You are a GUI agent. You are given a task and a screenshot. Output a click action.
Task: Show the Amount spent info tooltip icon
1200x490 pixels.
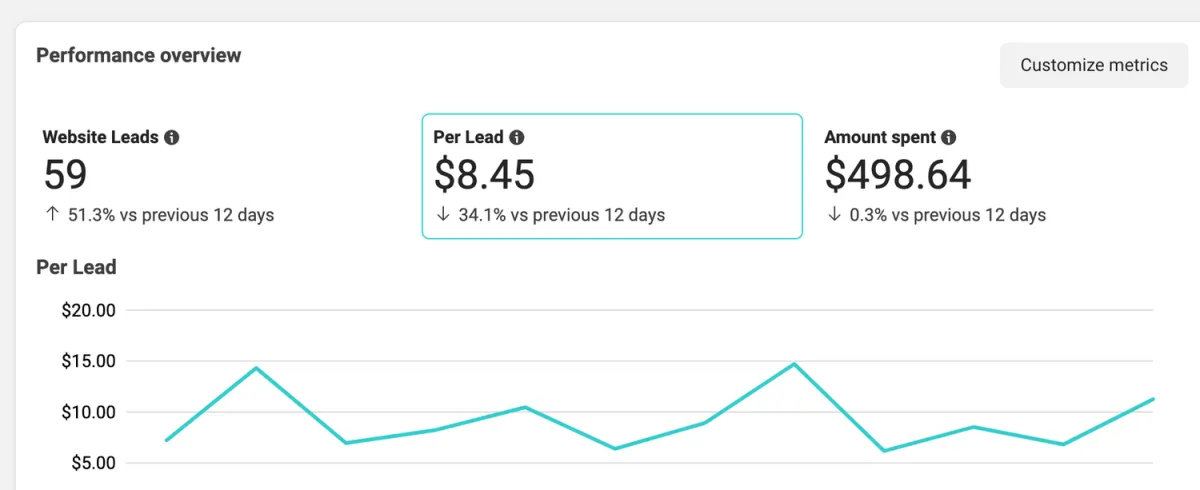tap(949, 137)
